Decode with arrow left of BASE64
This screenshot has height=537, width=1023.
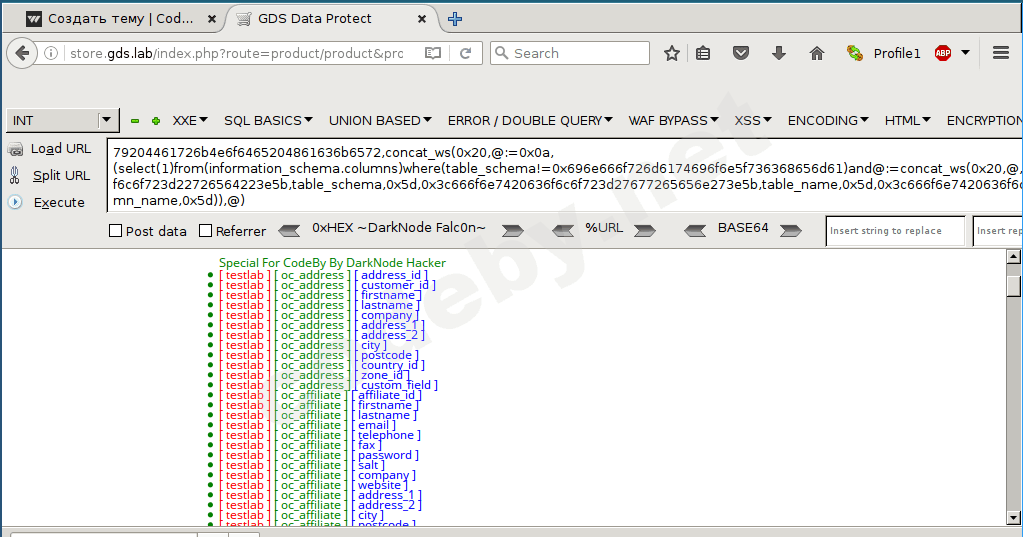click(695, 230)
